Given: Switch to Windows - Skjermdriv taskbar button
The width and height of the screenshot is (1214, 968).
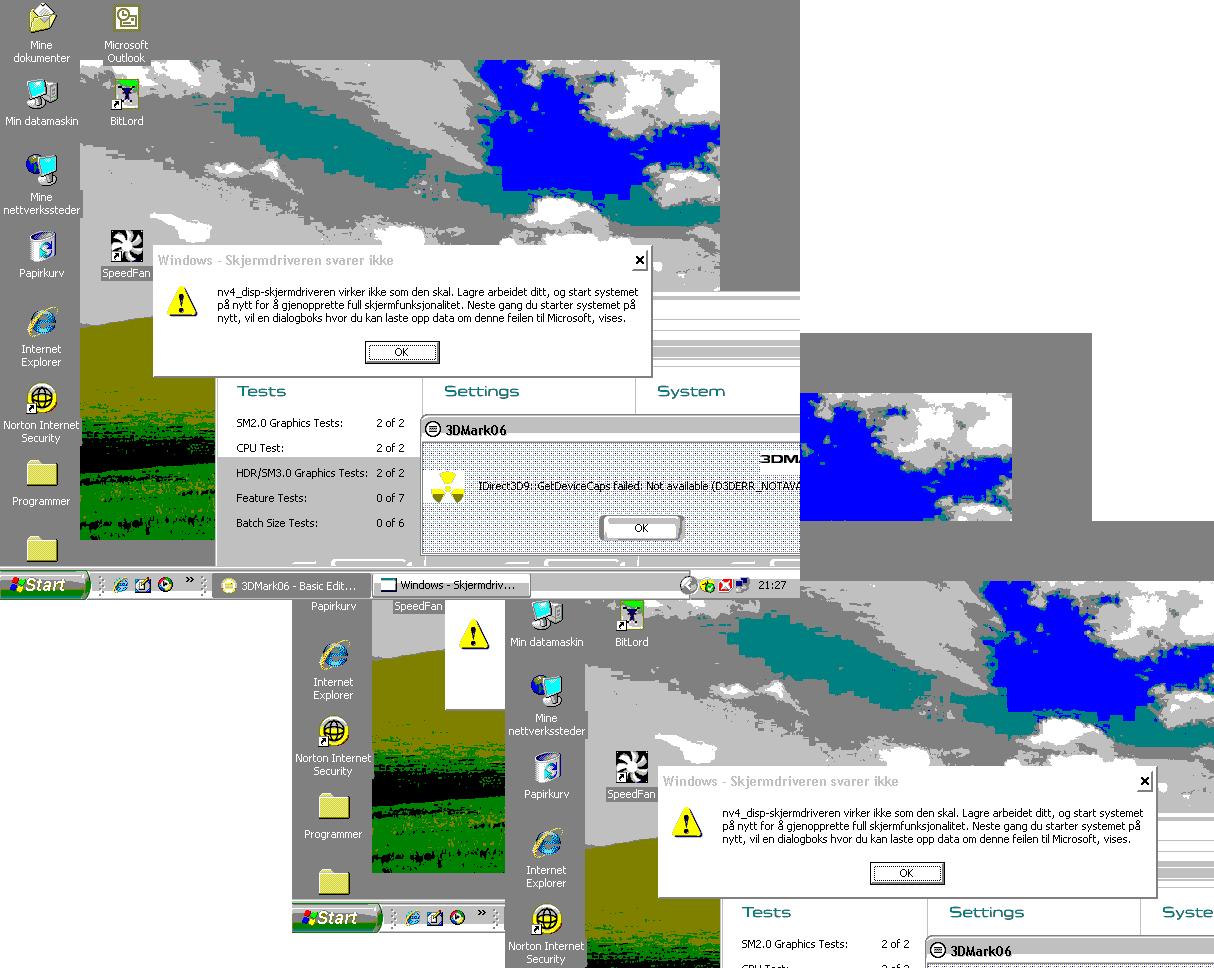Looking at the screenshot, I should coord(450,585).
